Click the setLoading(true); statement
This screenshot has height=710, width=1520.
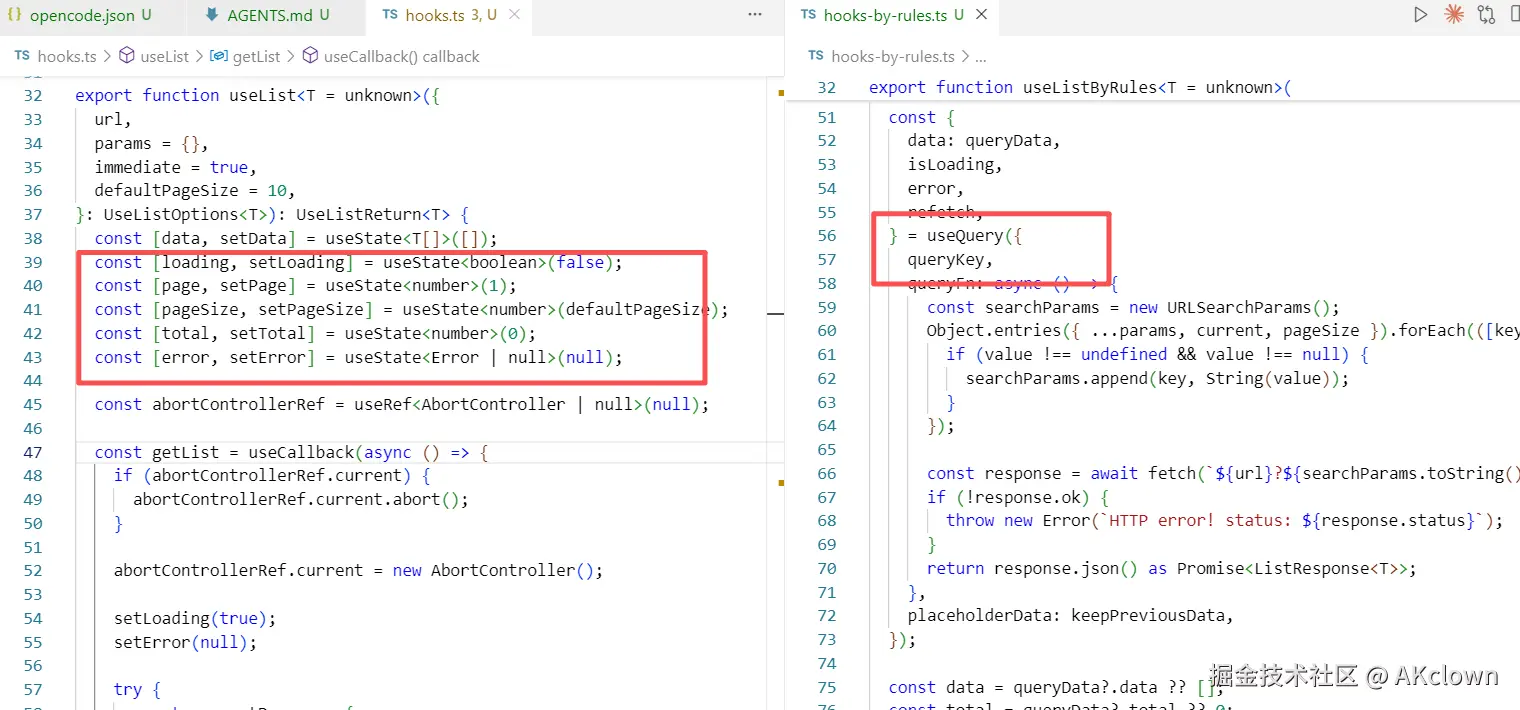[x=195, y=618]
